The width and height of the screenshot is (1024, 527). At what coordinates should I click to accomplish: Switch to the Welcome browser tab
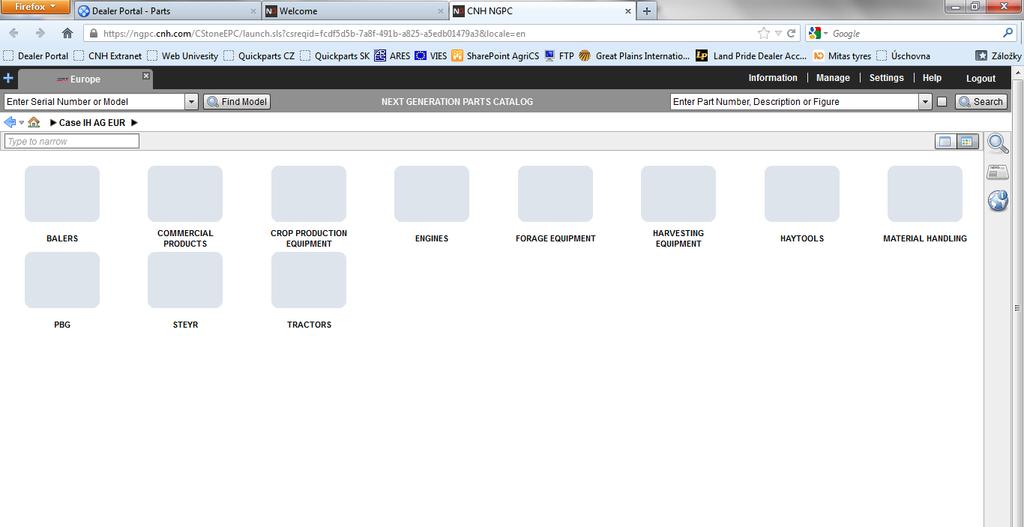(x=355, y=11)
